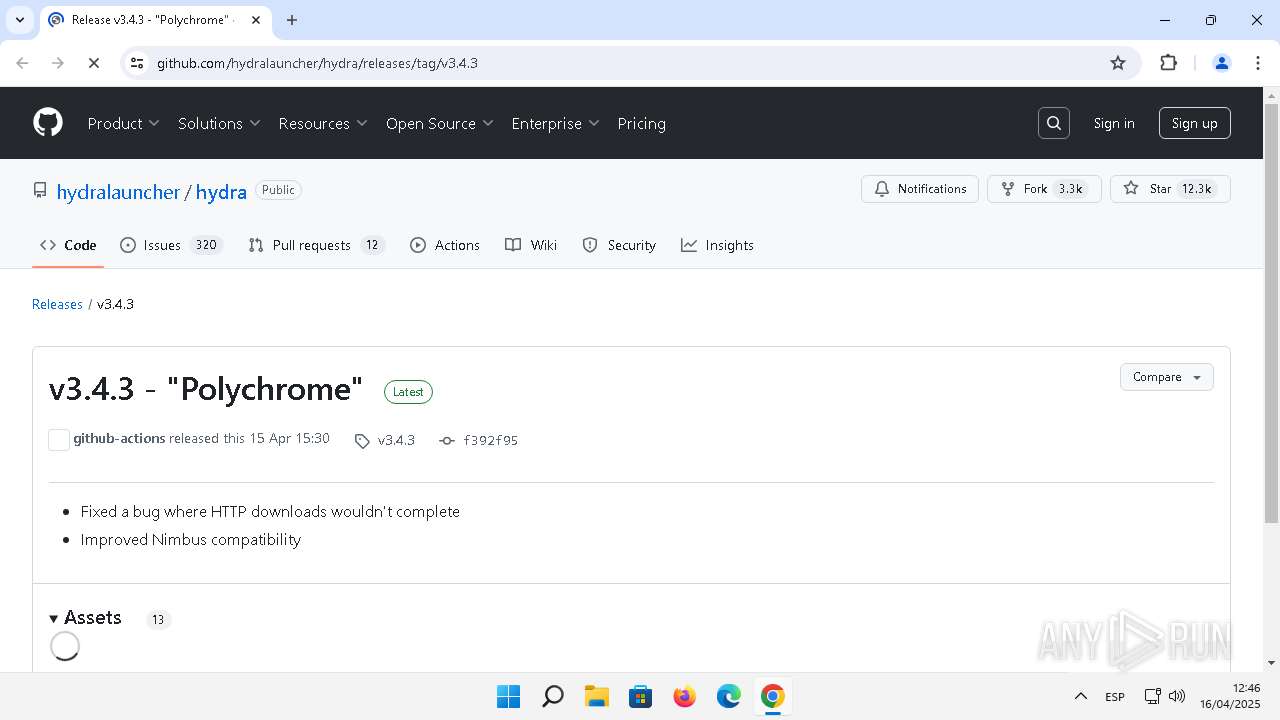
Task: Close the Release v3.4.3 tab
Action: pyautogui.click(x=254, y=20)
